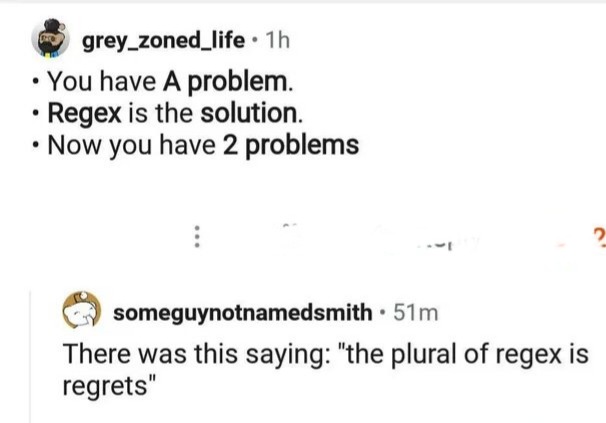Click the faded text in the action row
The width and height of the screenshot is (606, 423).
point(450,244)
